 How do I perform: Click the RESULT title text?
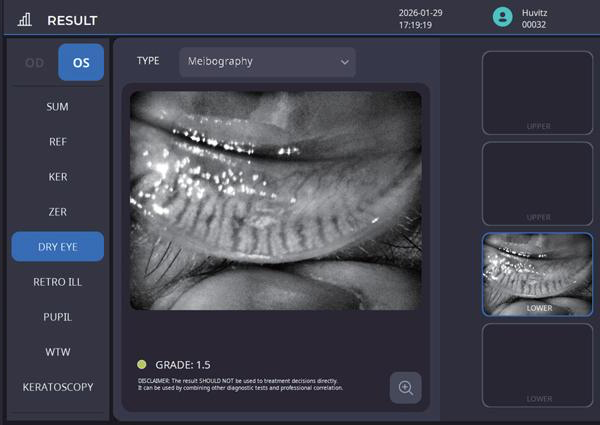[72, 20]
